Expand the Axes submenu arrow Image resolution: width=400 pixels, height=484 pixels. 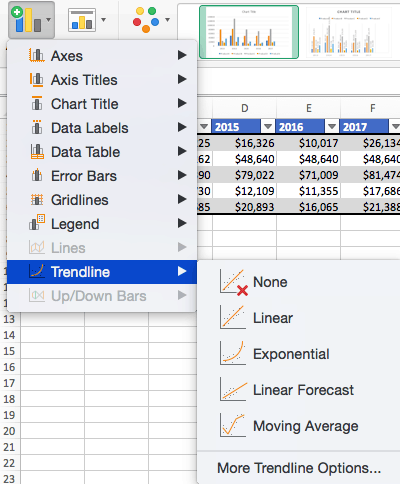point(182,55)
